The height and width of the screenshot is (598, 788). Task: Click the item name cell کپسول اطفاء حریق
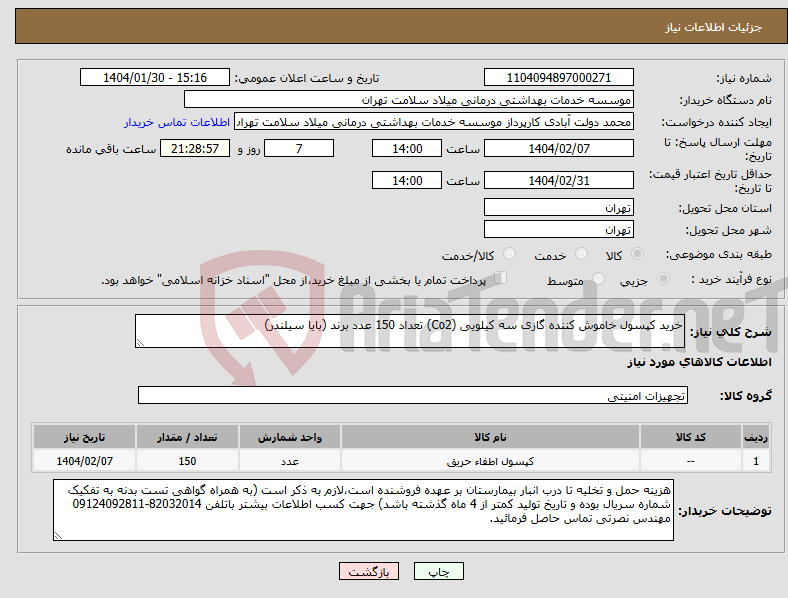pos(490,461)
